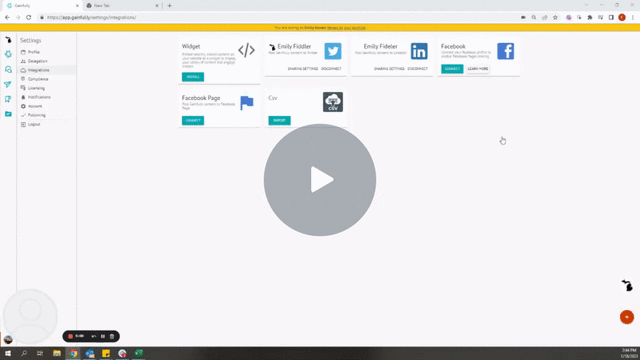
Task: Open the teal gear icon in left rail
Action: click(8, 54)
